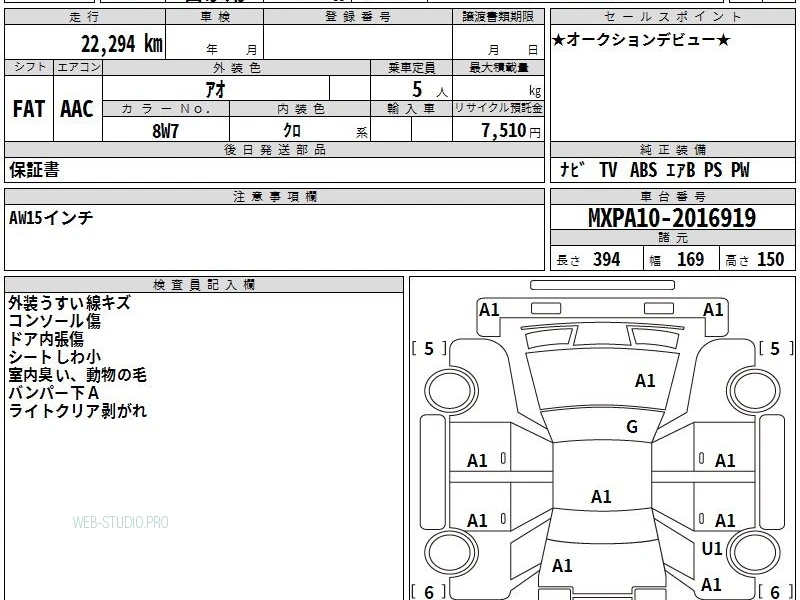
Task: Select the color code 8W7
Action: pyautogui.click(x=165, y=131)
